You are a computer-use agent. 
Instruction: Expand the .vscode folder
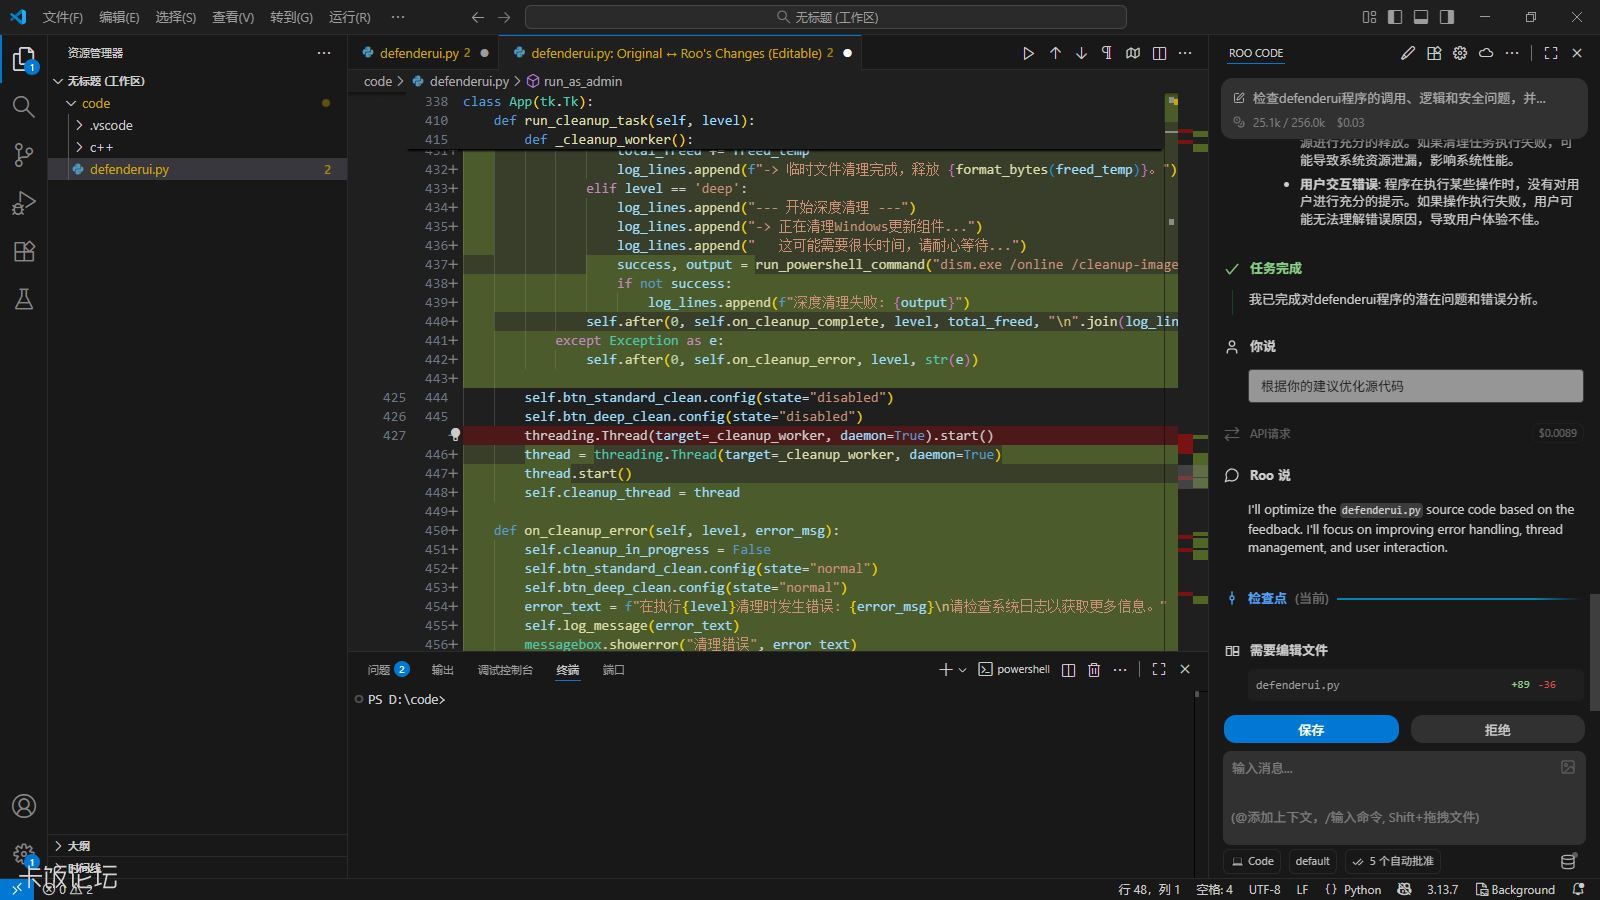(x=110, y=125)
